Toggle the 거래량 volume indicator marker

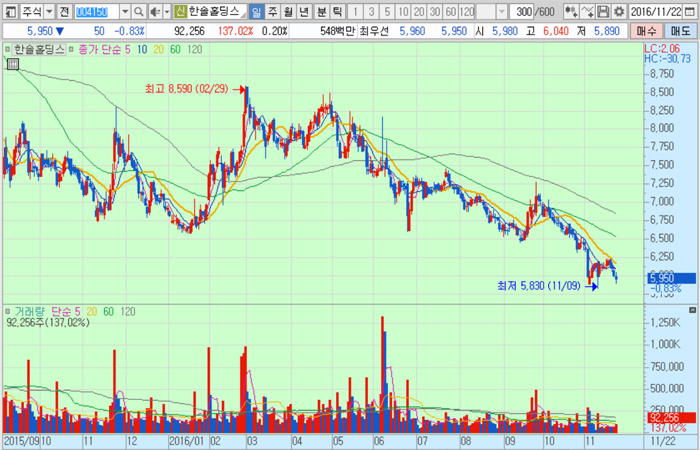[8, 311]
